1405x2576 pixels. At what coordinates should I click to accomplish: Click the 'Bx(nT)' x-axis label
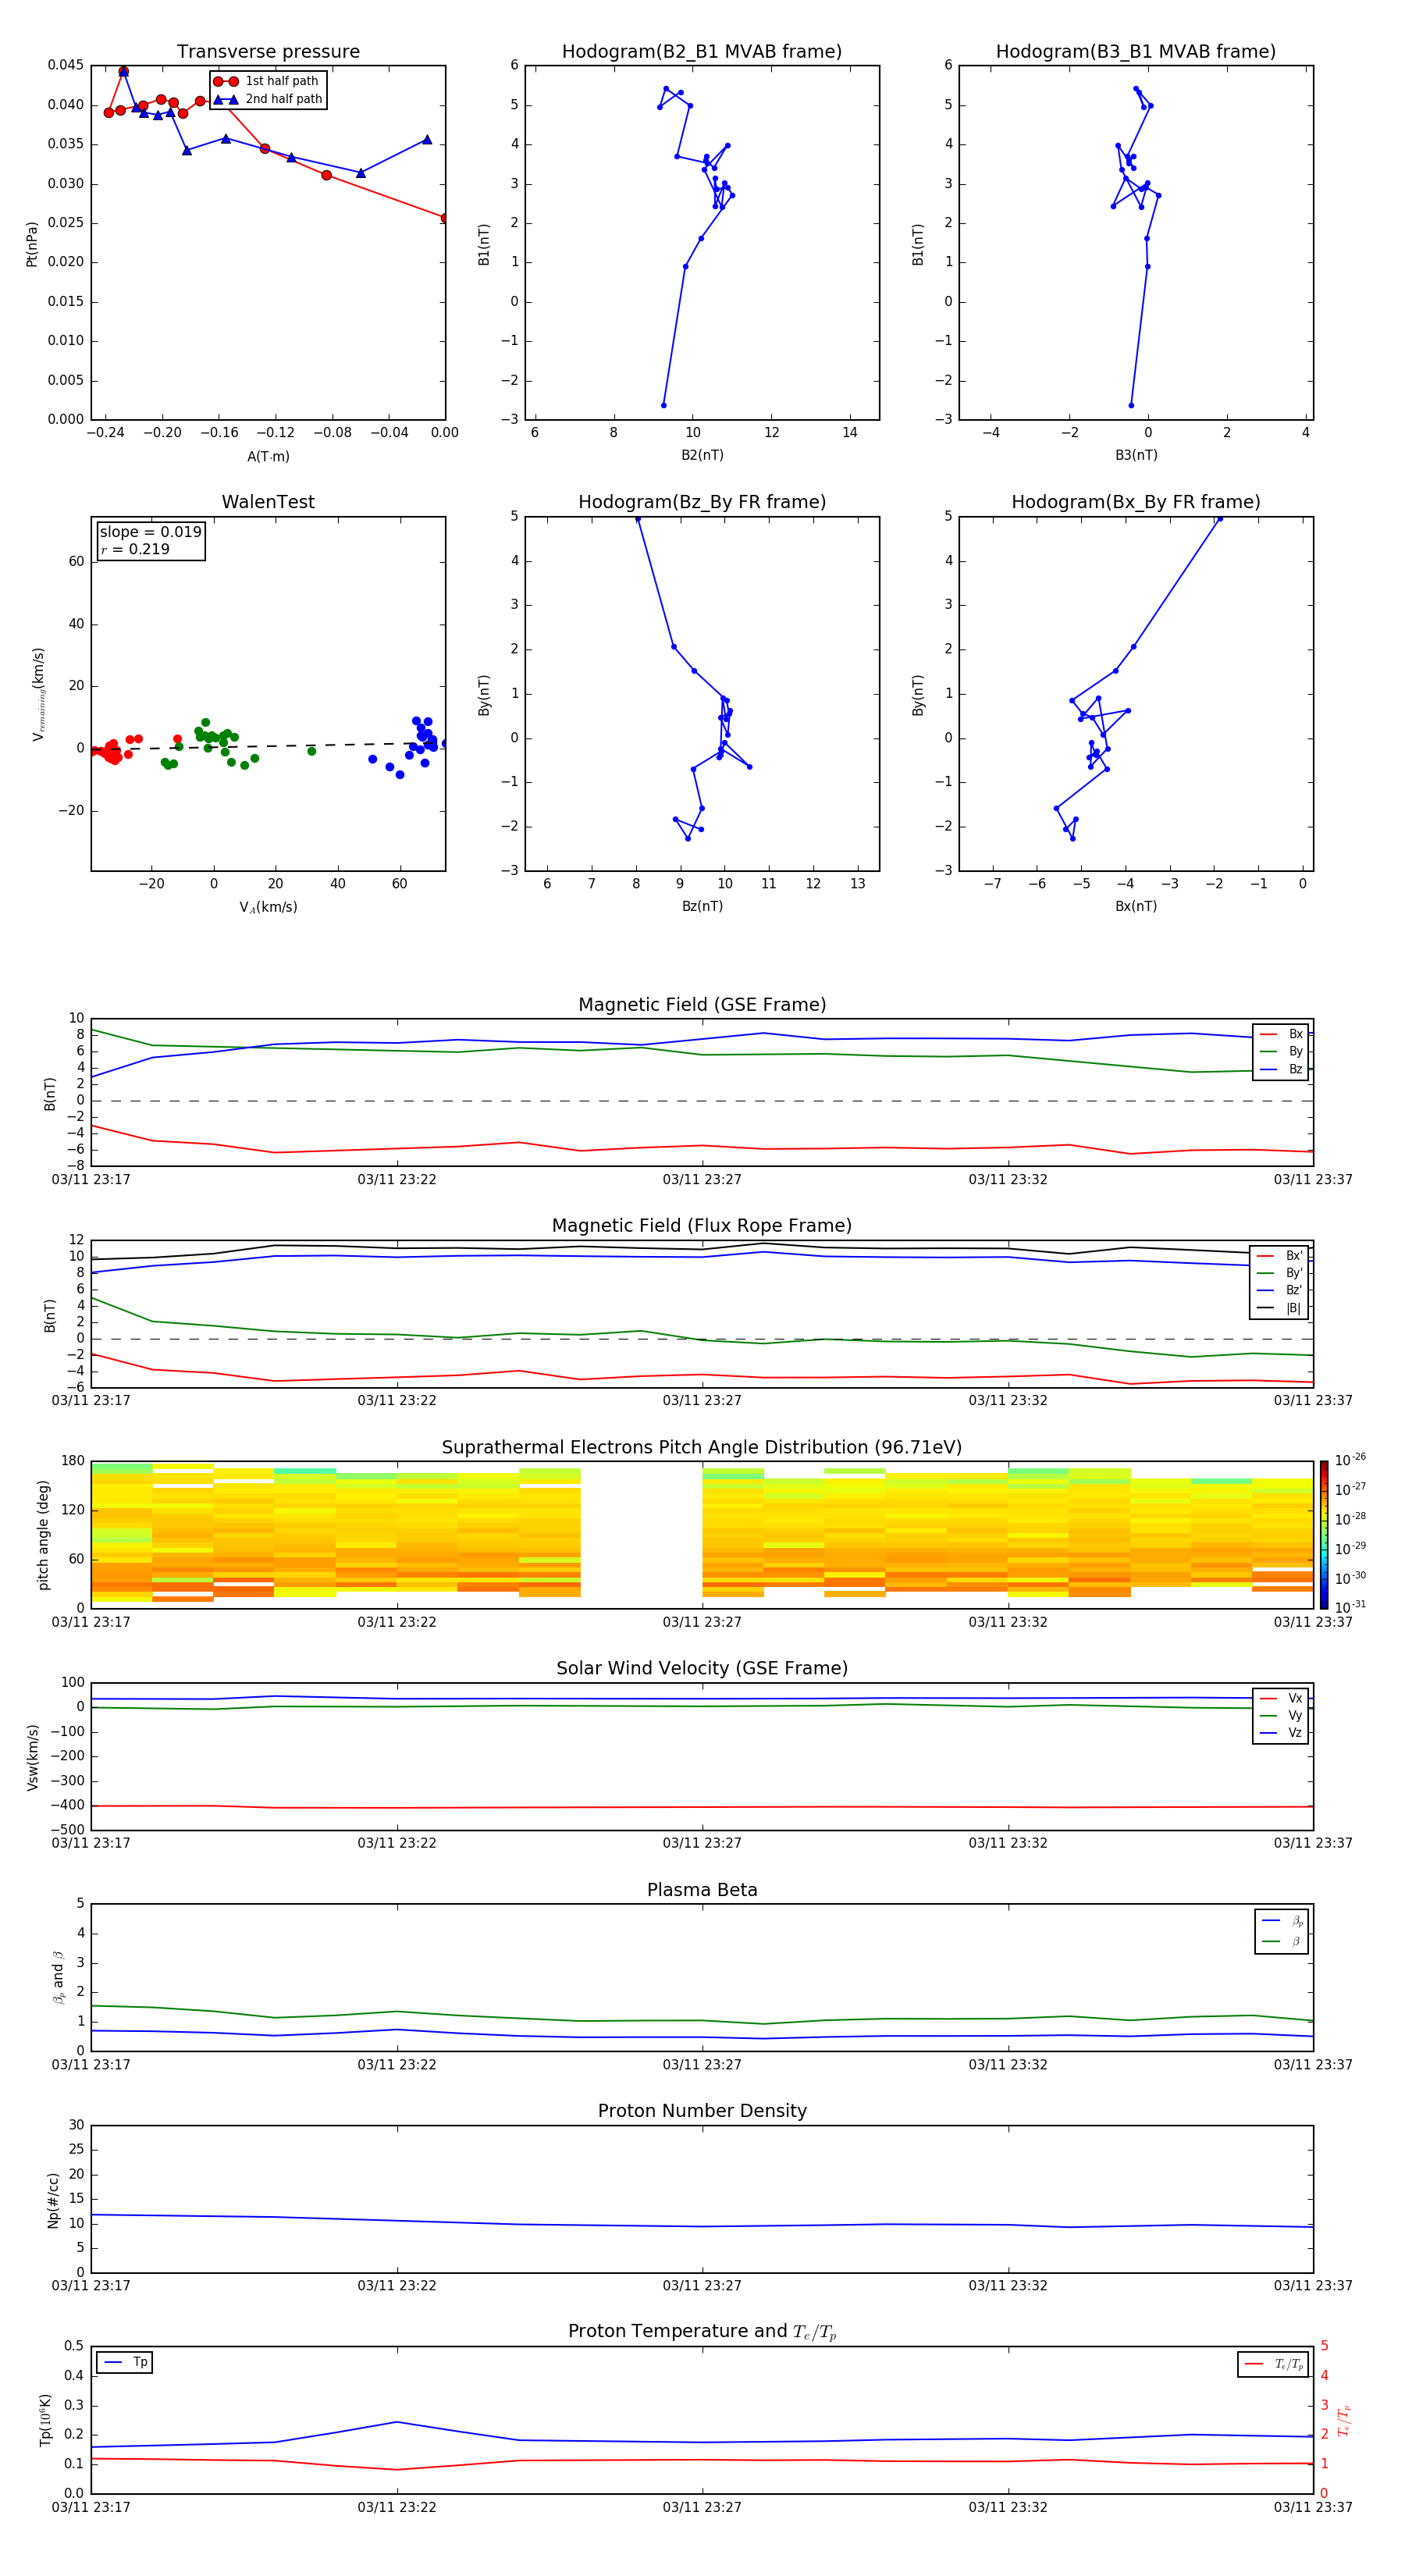tap(1136, 906)
